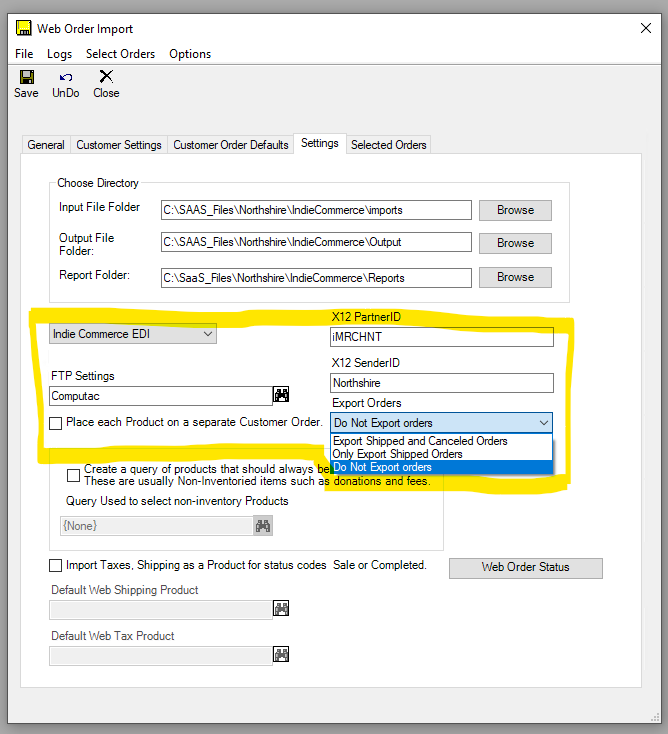Screen dimensions: 668x734
Task: Click the UnDo arrow icon
Action: tap(66, 77)
